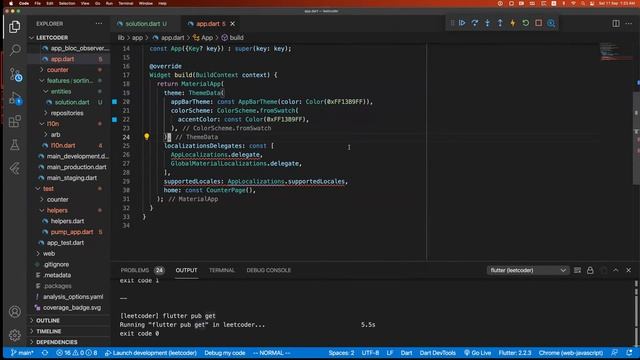Open the Testing beaker view

(15, 144)
